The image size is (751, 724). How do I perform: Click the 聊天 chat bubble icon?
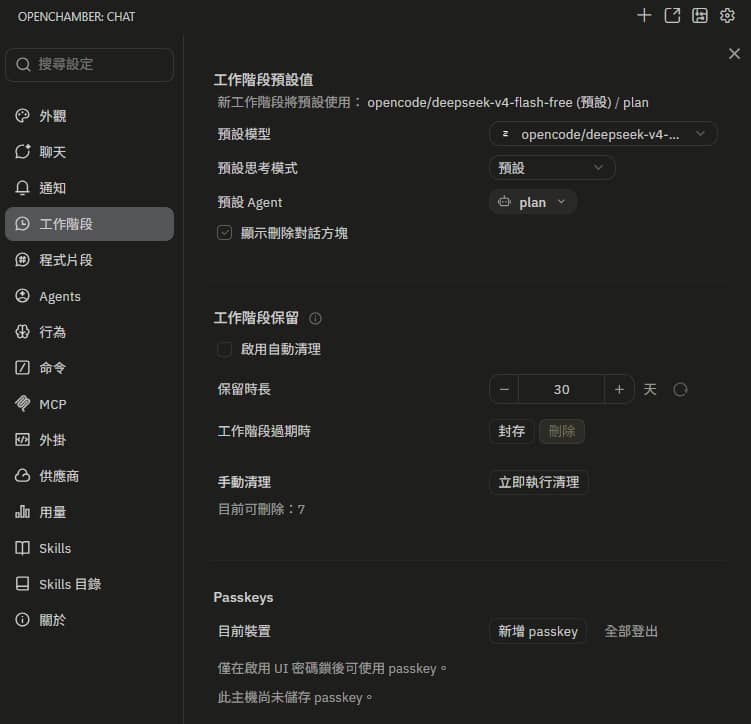pos(22,151)
